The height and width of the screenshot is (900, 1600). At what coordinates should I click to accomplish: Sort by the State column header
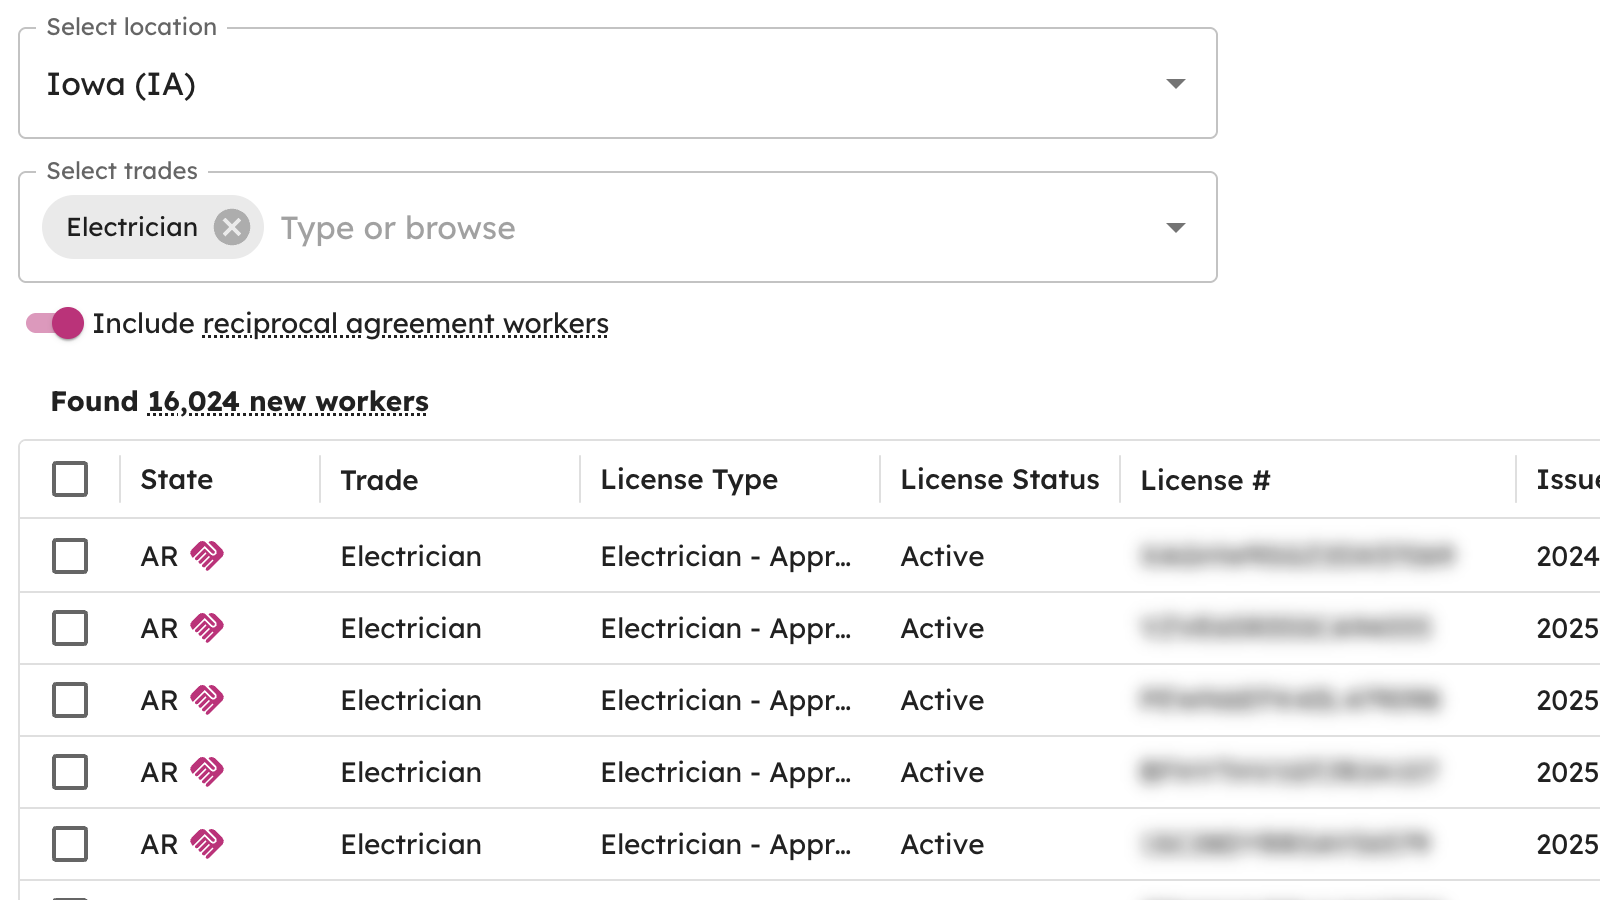coord(177,480)
